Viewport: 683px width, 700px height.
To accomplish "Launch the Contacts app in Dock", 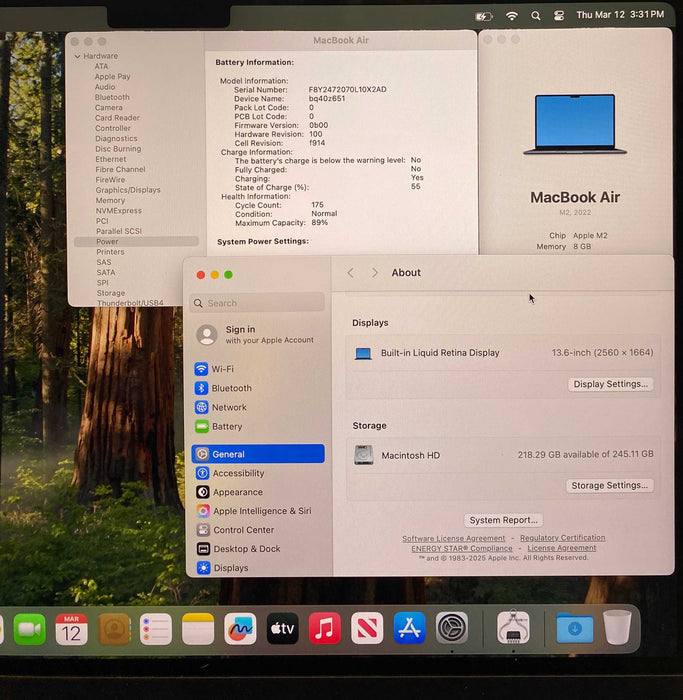I will (114, 629).
